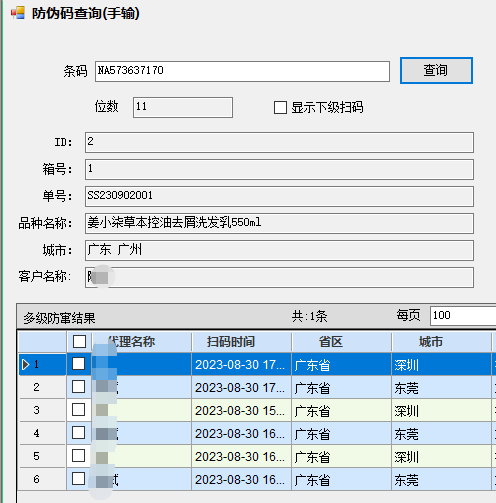The image size is (496, 503).
Task: Tick the checkbox for row 3
Action: pyautogui.click(x=79, y=410)
